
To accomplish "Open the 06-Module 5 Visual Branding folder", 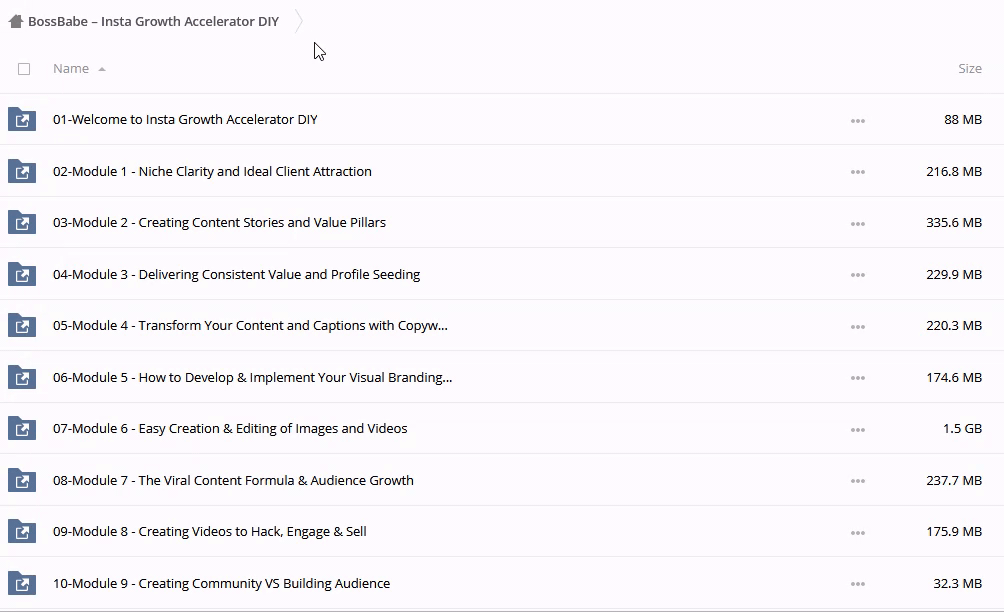I will pos(252,378).
